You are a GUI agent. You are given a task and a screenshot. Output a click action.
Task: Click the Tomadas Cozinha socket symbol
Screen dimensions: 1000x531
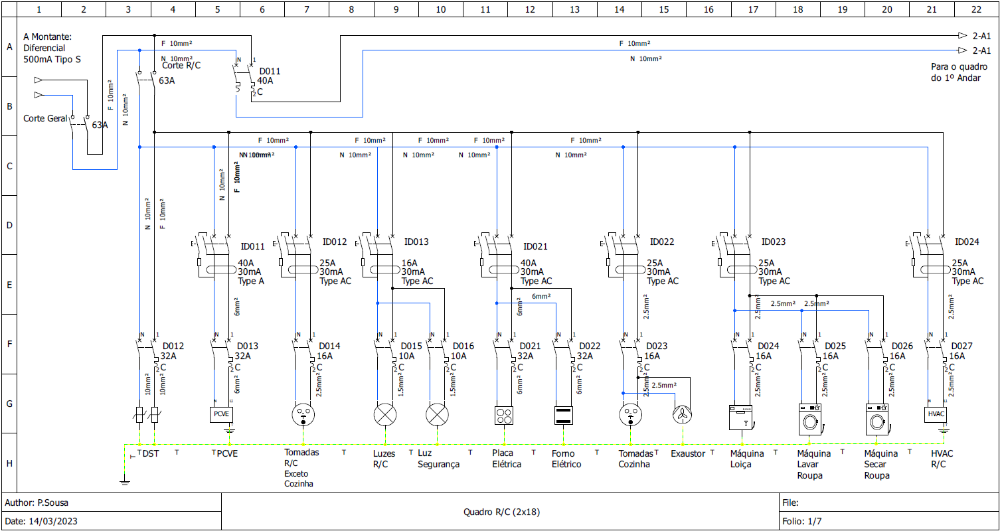click(629, 415)
